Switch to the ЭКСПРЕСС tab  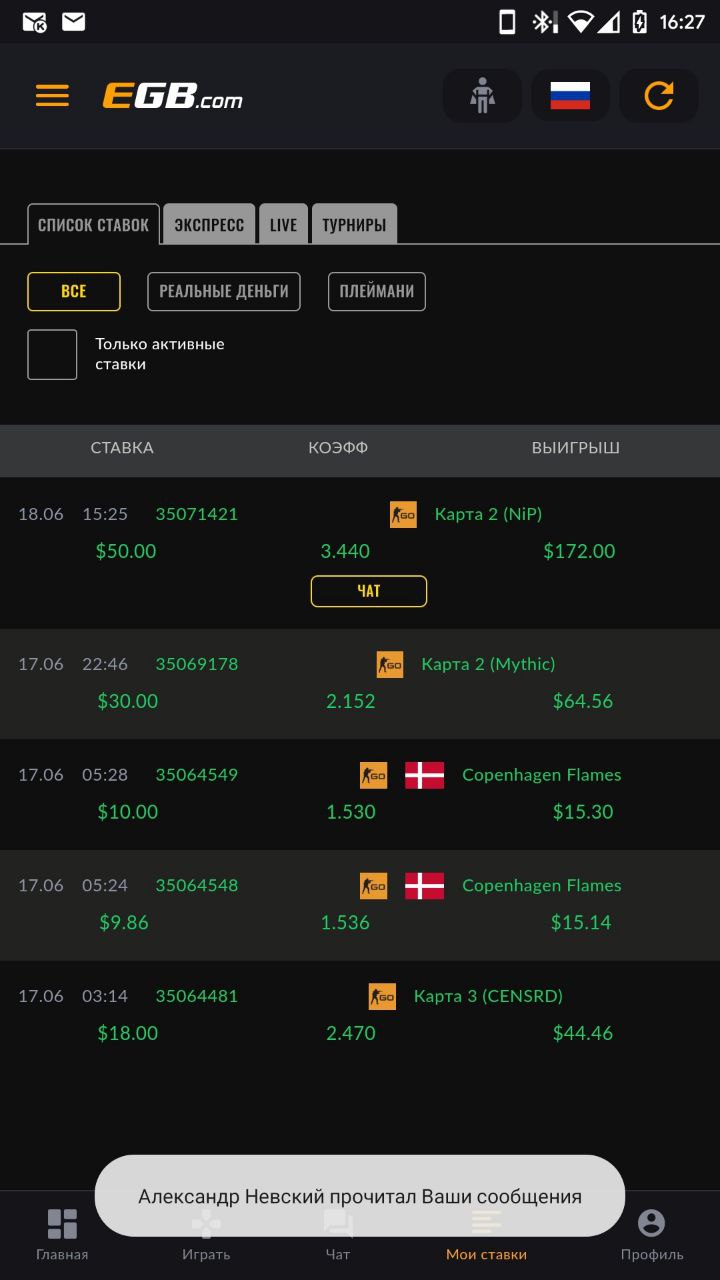tap(209, 224)
